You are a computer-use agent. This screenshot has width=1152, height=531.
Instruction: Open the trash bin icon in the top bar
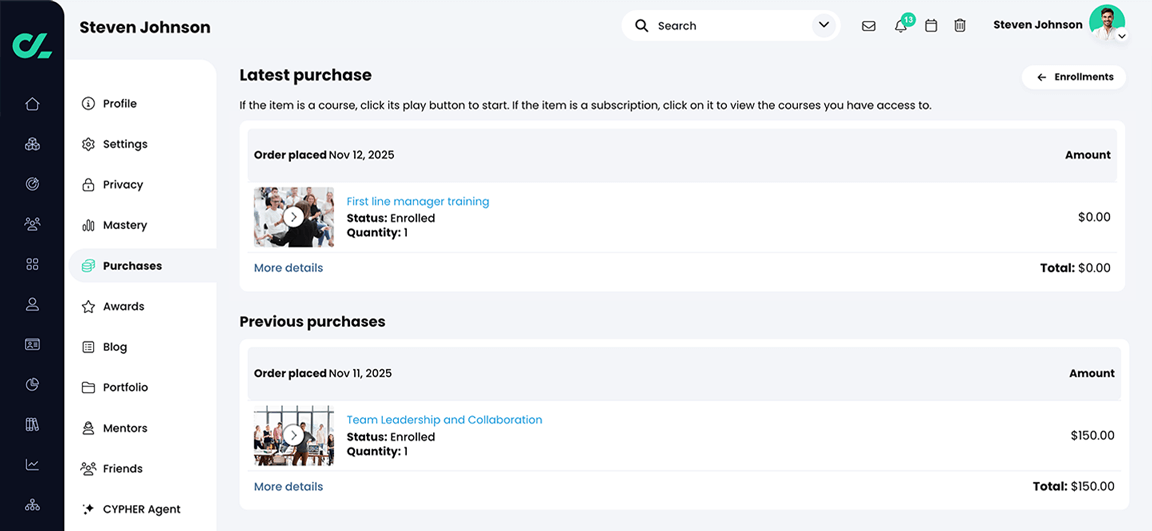960,26
